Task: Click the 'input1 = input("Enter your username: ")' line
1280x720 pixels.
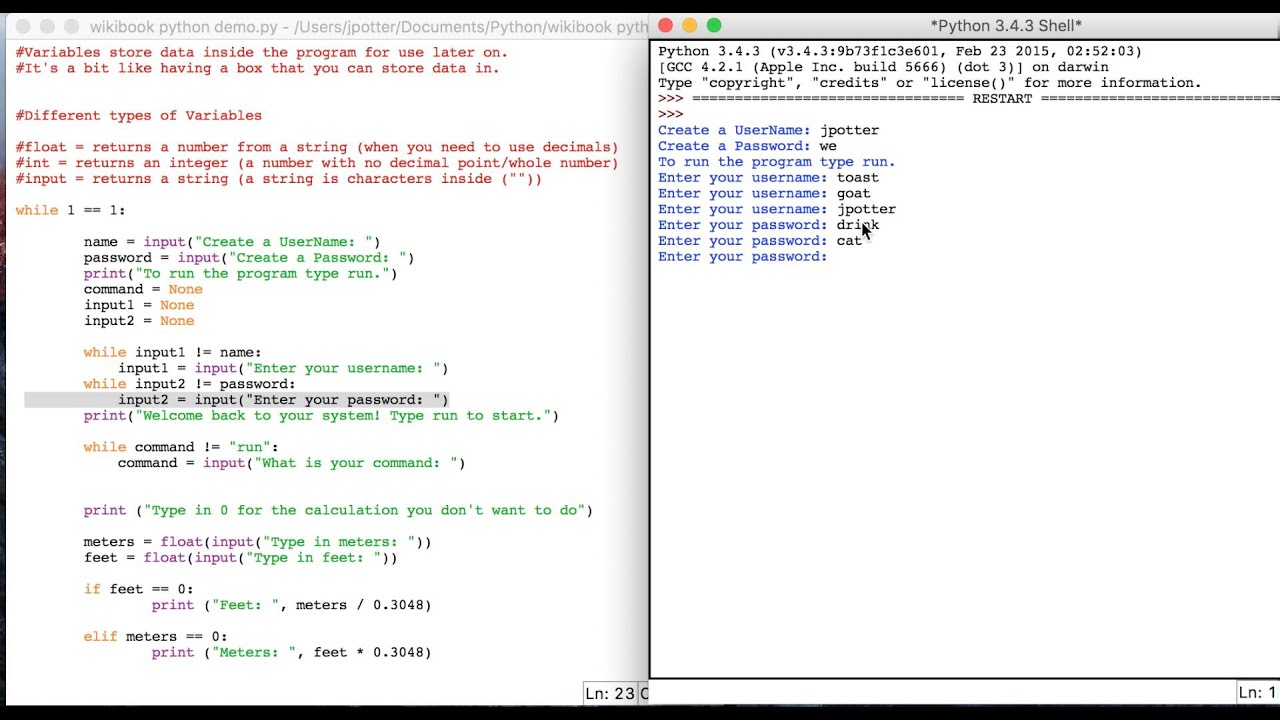Action: click(283, 368)
